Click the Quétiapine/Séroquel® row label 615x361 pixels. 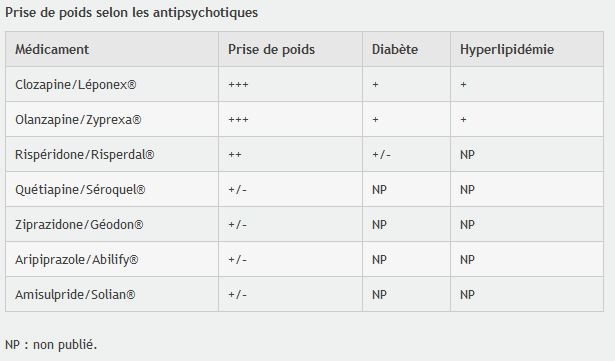pos(80,190)
